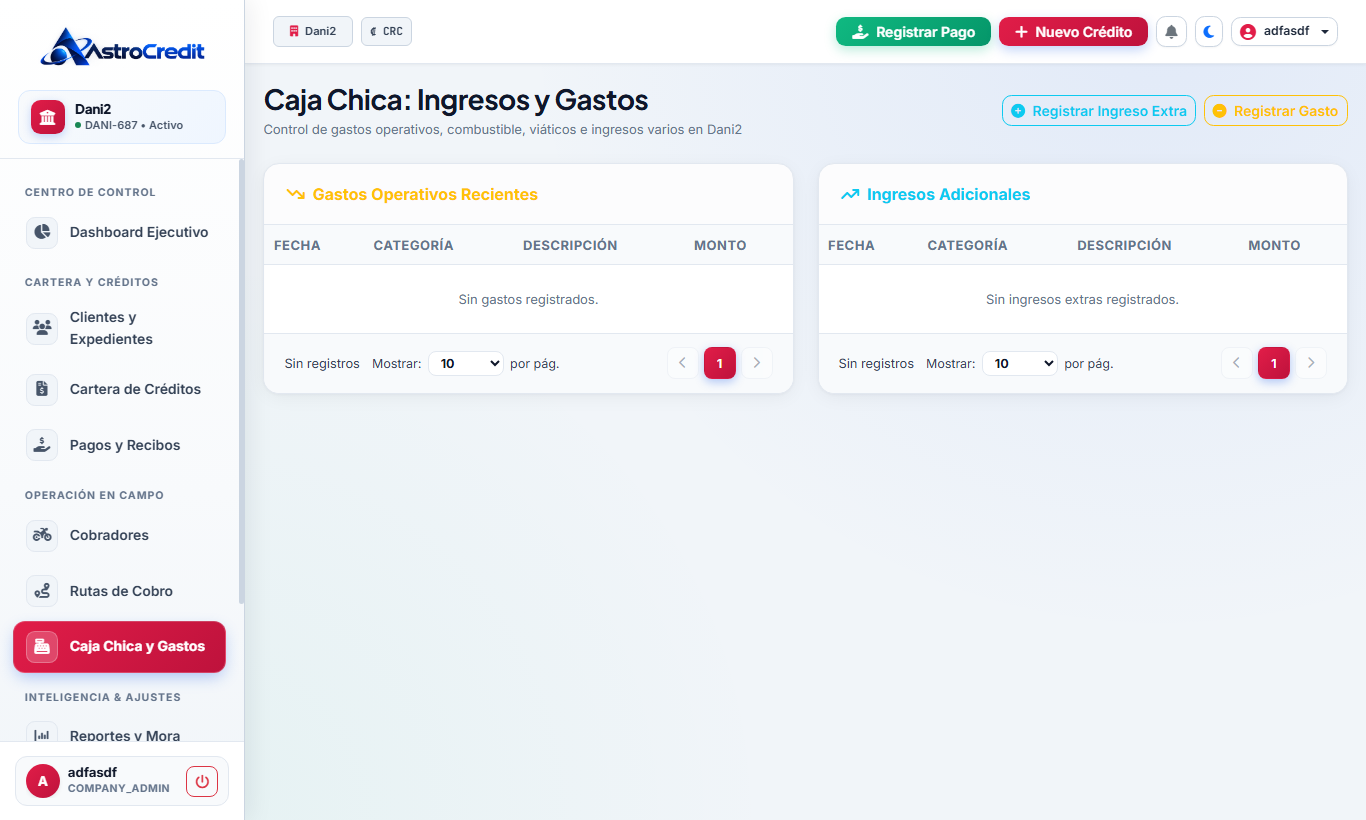
Task: Click the downward trend icon beside Gastos Operativos
Action: (x=295, y=195)
